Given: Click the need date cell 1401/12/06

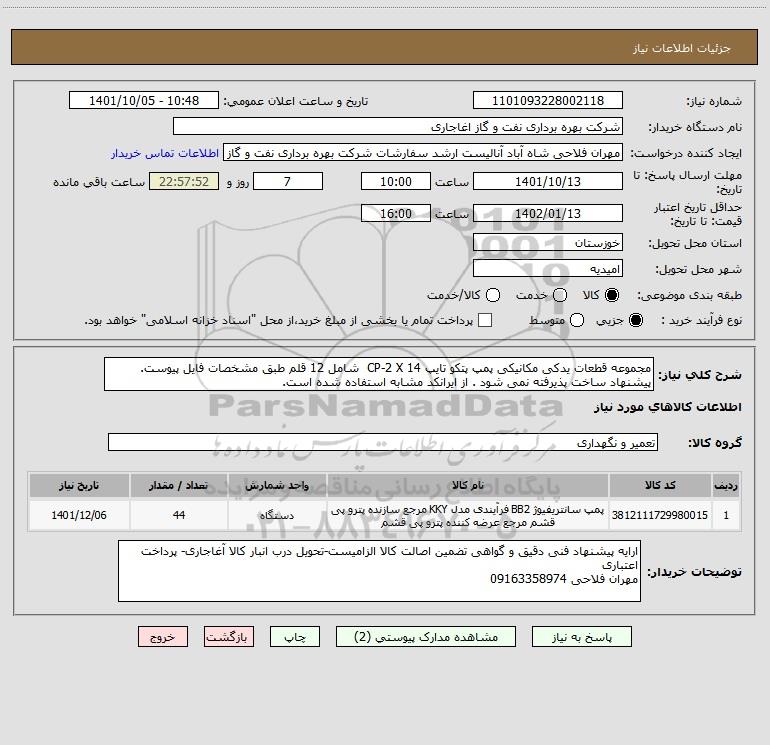Looking at the screenshot, I should [x=79, y=515].
